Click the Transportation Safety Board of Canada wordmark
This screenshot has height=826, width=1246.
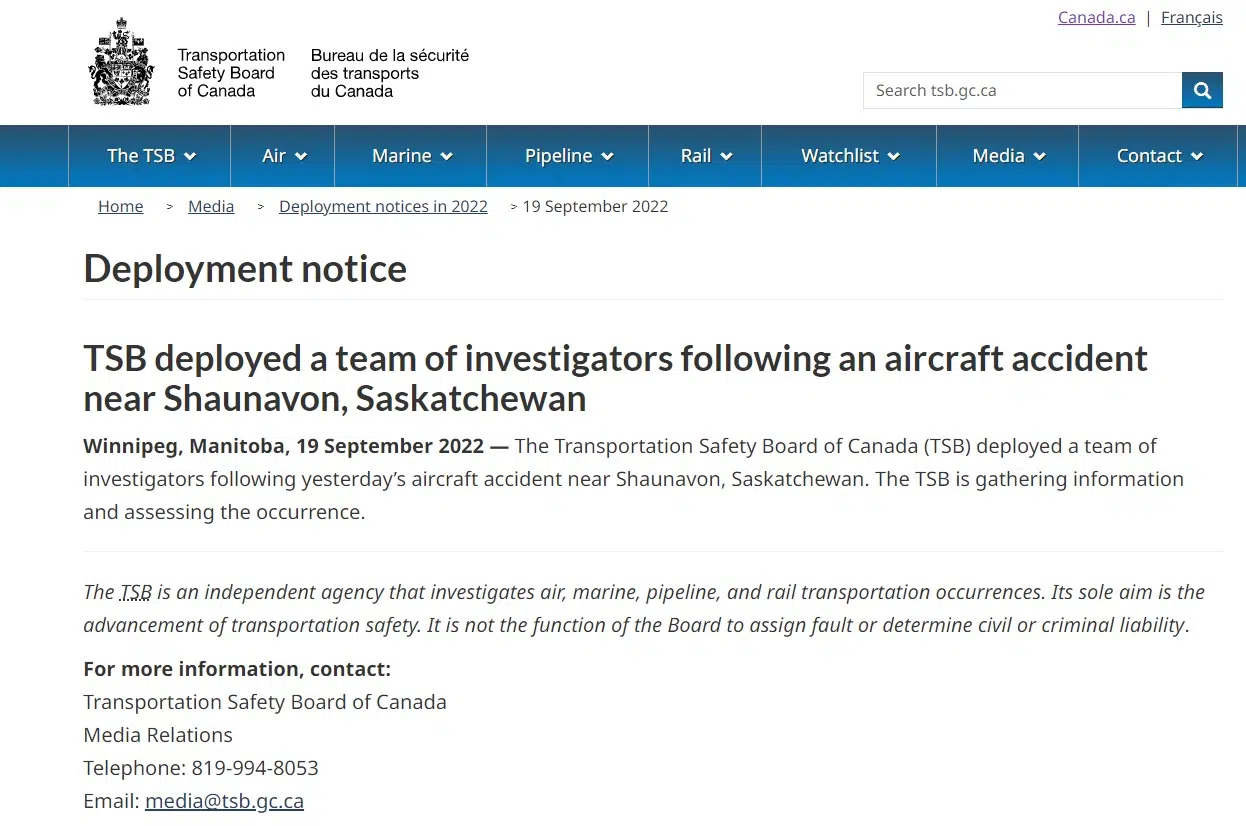(x=231, y=73)
